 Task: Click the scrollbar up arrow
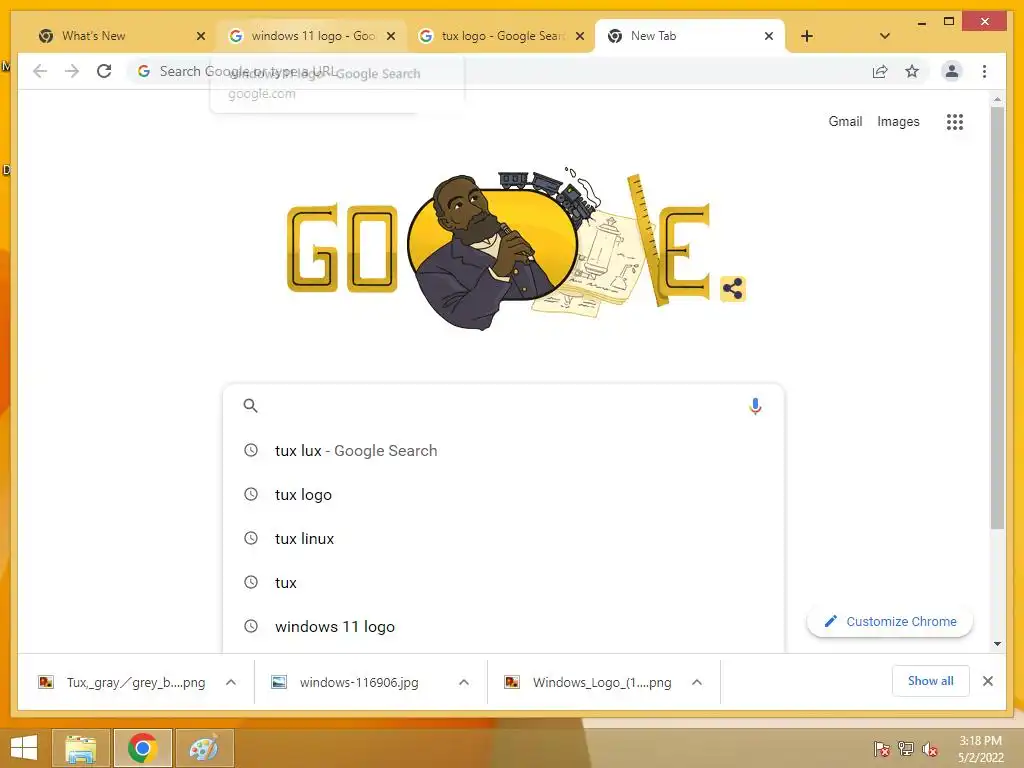click(997, 99)
